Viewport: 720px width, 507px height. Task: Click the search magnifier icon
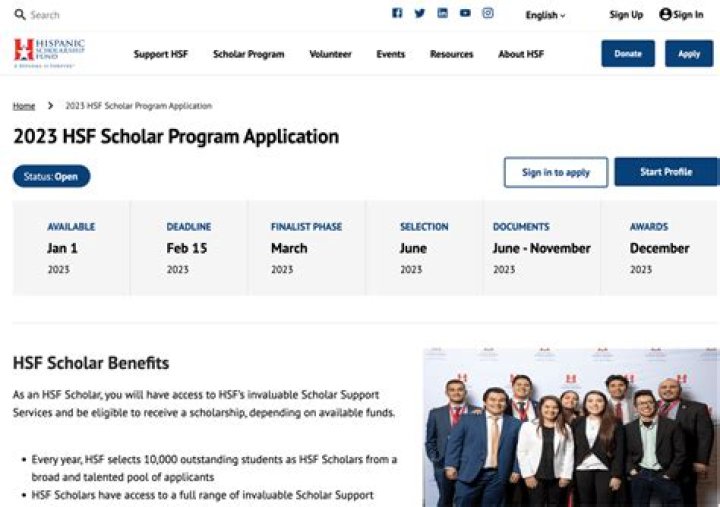point(19,15)
